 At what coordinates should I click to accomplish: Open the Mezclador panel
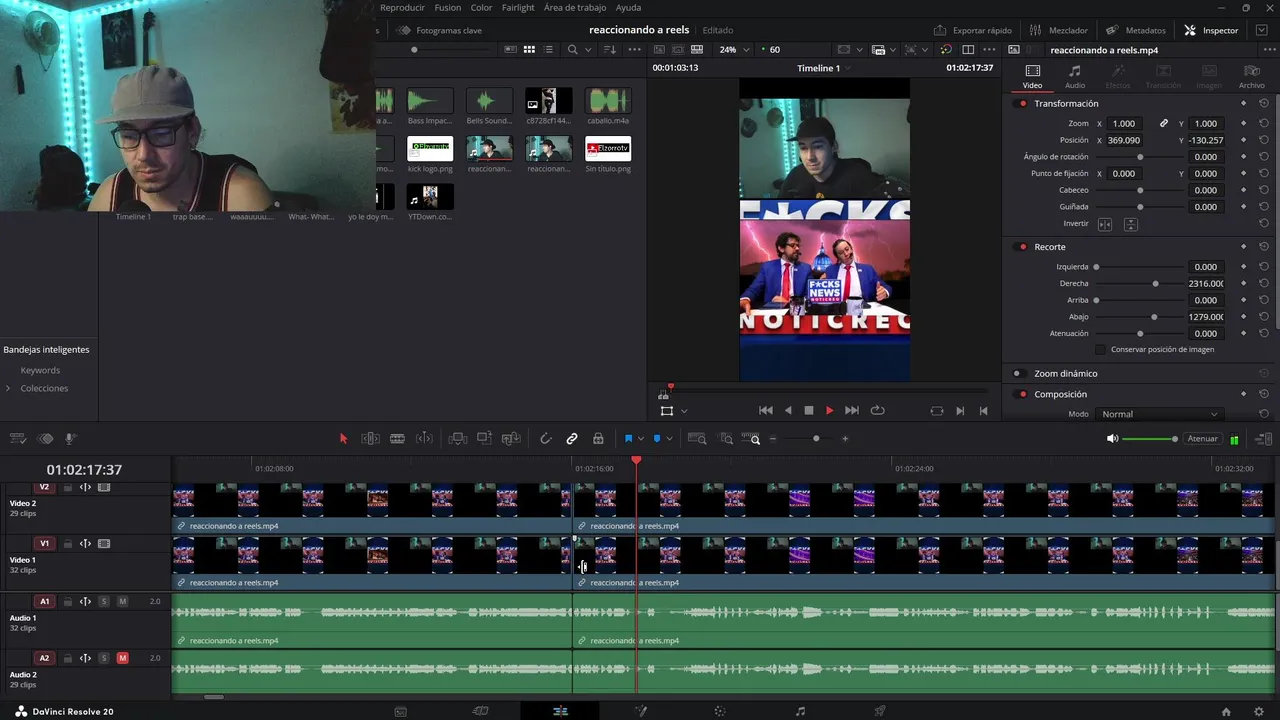click(x=1058, y=30)
